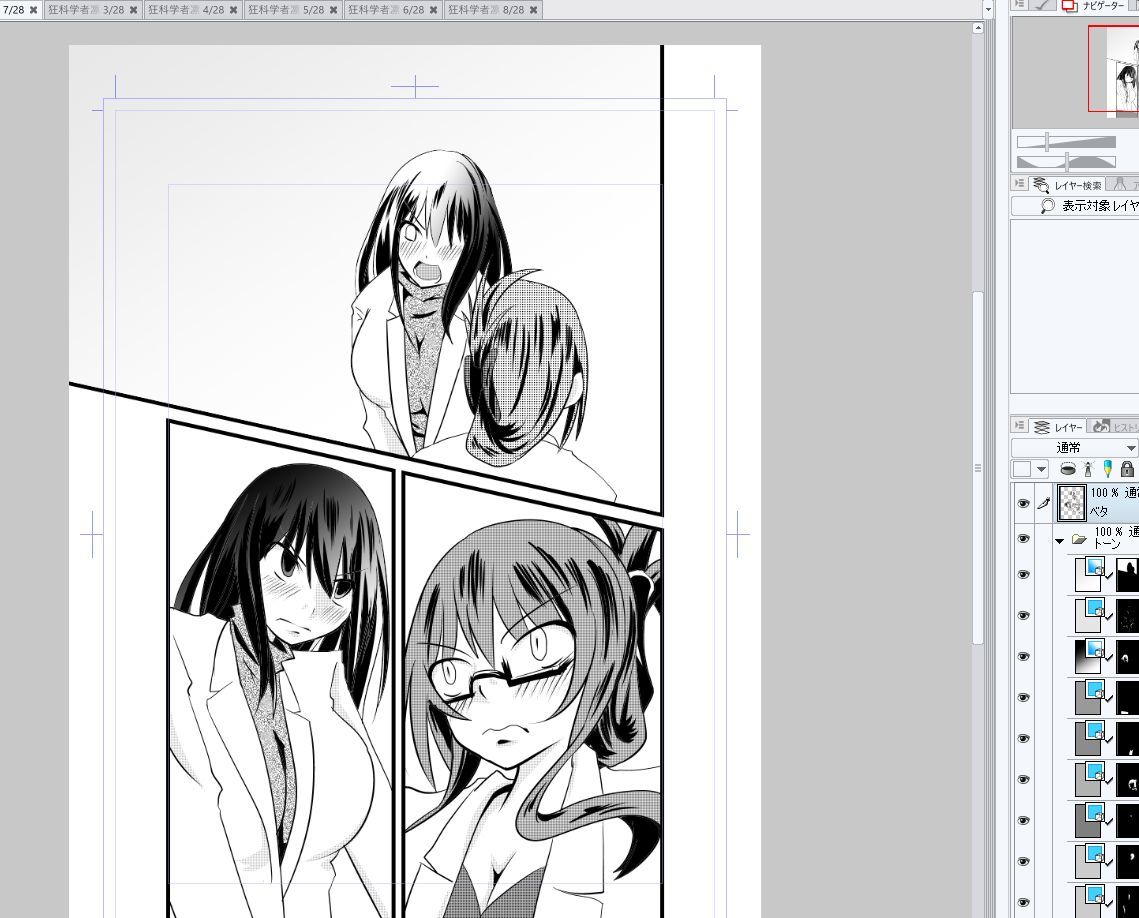Open the レイヤー panel menu icon
1139x918 pixels.
tap(1020, 426)
